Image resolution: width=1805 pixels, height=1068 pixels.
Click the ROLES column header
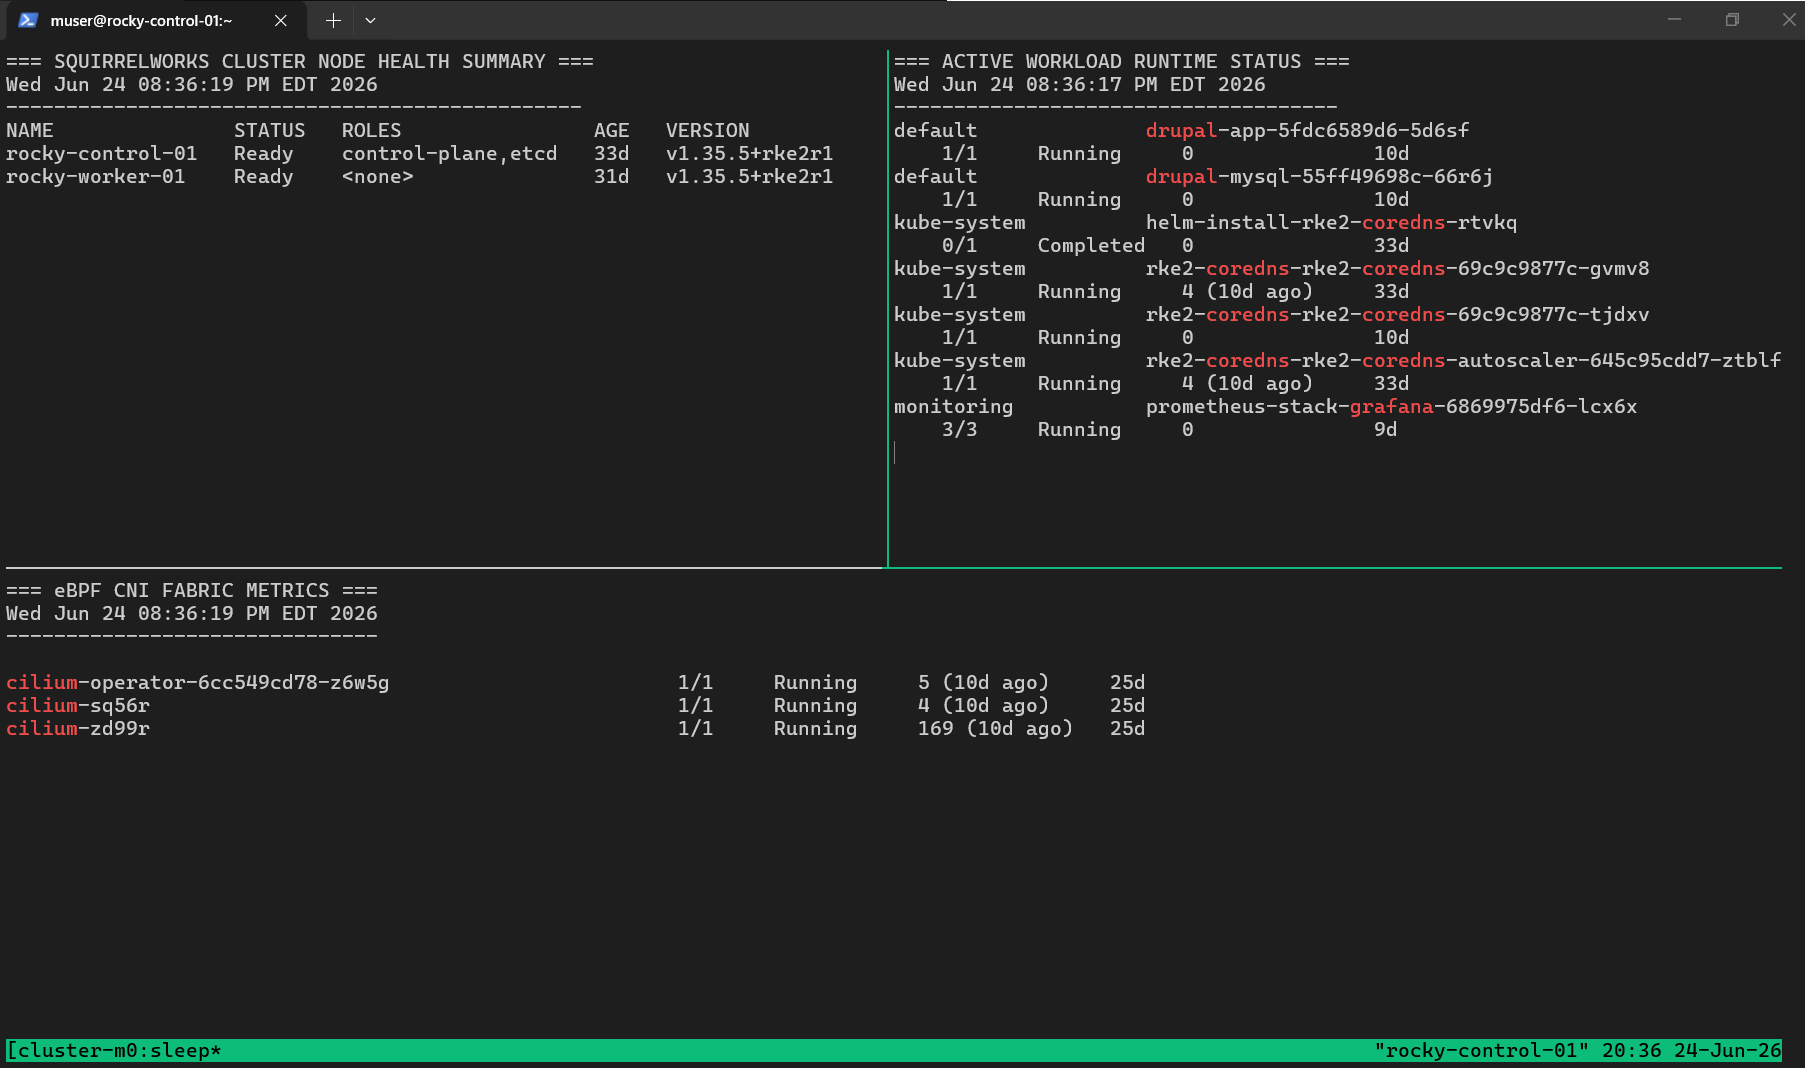tap(372, 131)
